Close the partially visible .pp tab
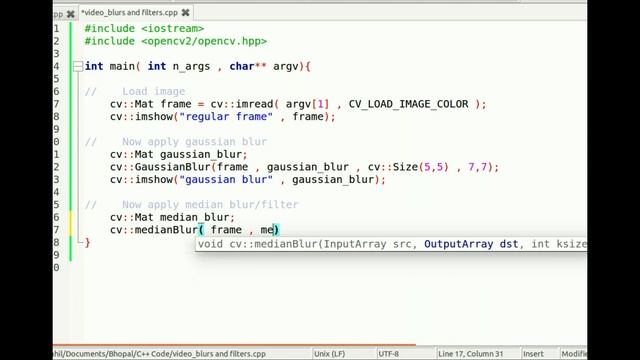This screenshot has width=640, height=360. click(x=71, y=14)
